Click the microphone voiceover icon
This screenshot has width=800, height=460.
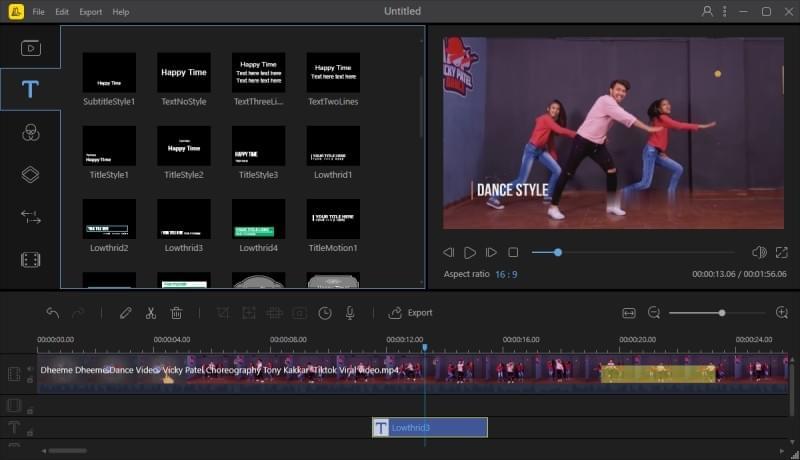350,313
